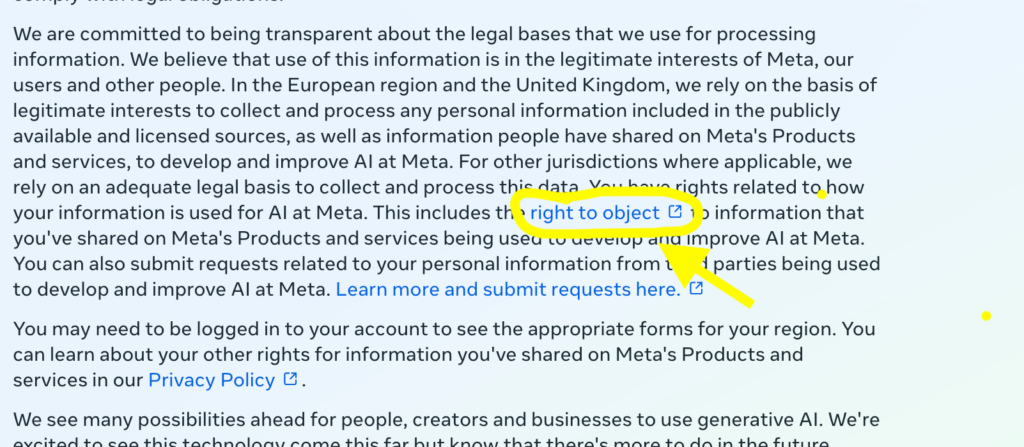Click the phrase "licensed sources"
Screen dimensions: 1024x447
[x=176, y=135]
